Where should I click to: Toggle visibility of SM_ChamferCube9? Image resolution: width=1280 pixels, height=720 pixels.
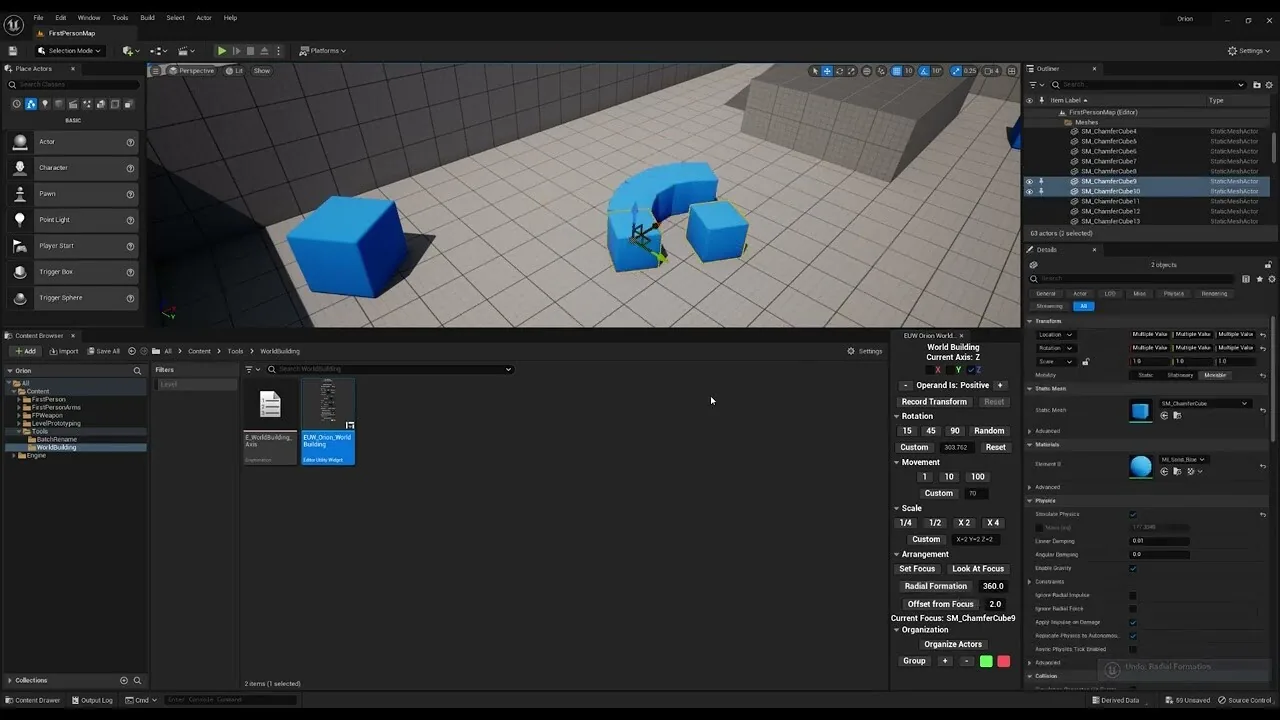[1029, 181]
